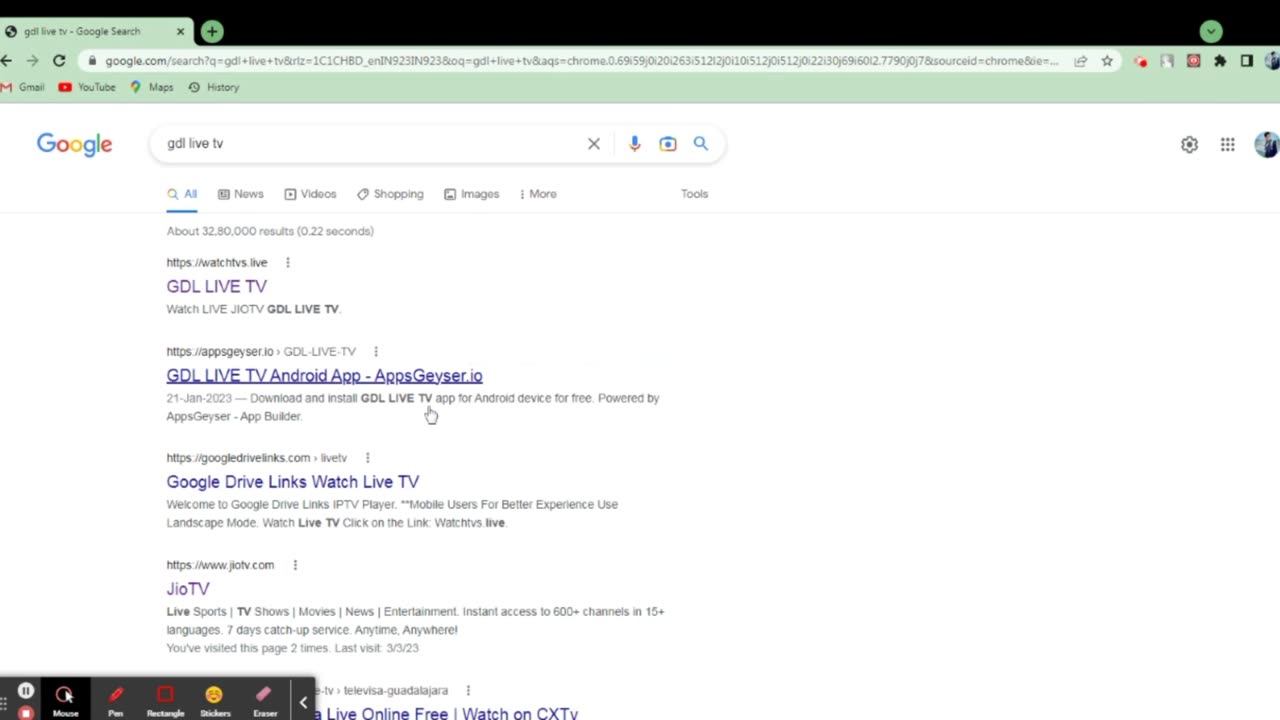Close the gdl live tv browser tab
Image resolution: width=1280 pixels, height=720 pixels.
tap(180, 32)
